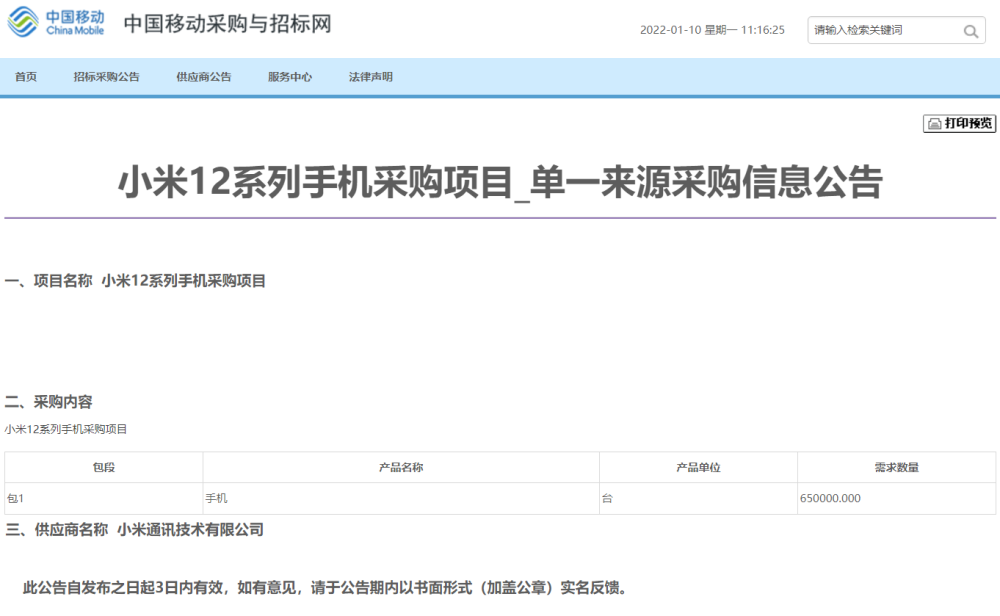Open the 首页 menu item
This screenshot has height=616, width=1000.
(26, 77)
